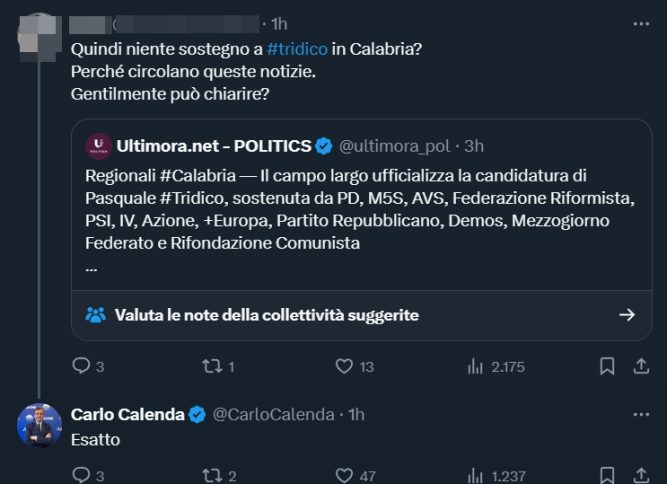Like the first tweet with 13 likes
The width and height of the screenshot is (667, 484).
344,367
